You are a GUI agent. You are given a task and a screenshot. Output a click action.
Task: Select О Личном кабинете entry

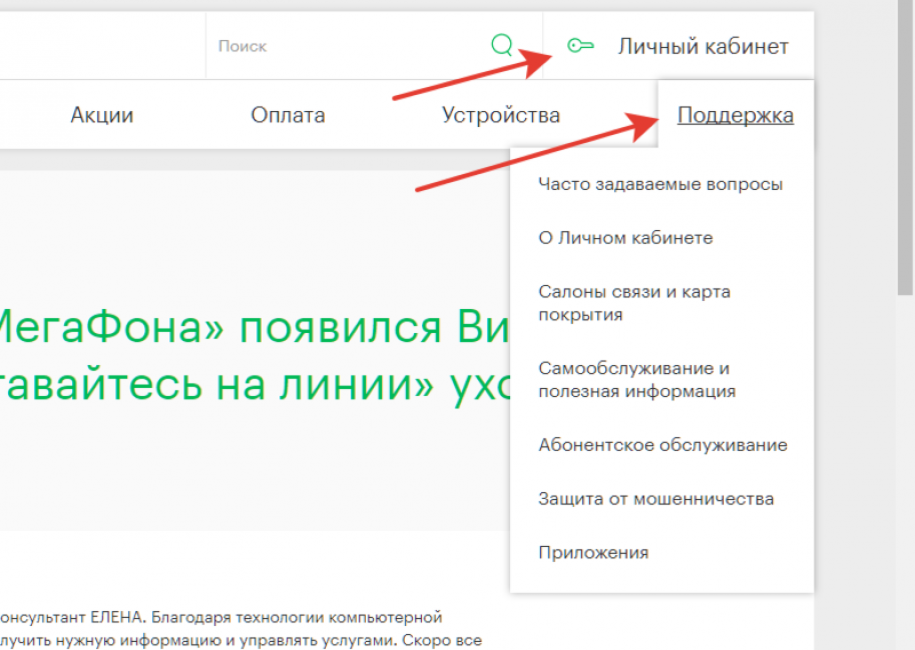(625, 238)
